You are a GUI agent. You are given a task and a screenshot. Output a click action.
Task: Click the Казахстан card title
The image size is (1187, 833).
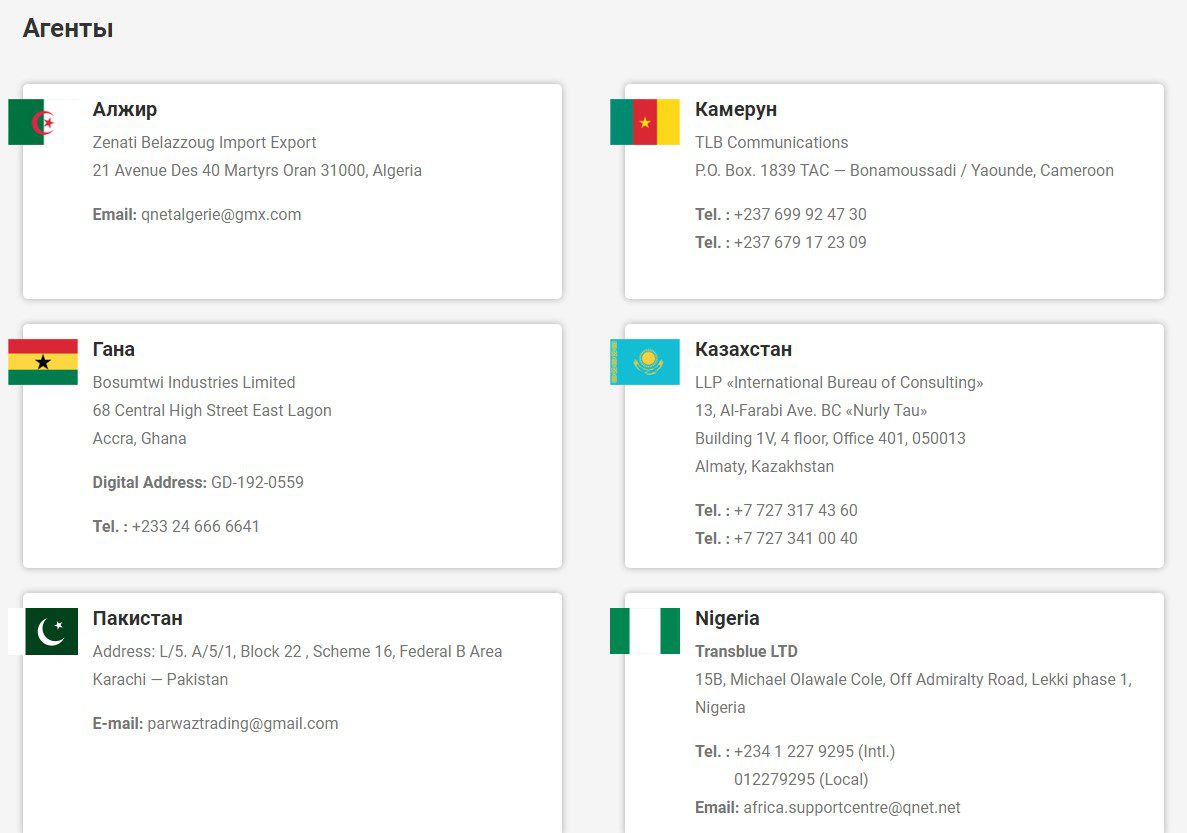tap(743, 349)
